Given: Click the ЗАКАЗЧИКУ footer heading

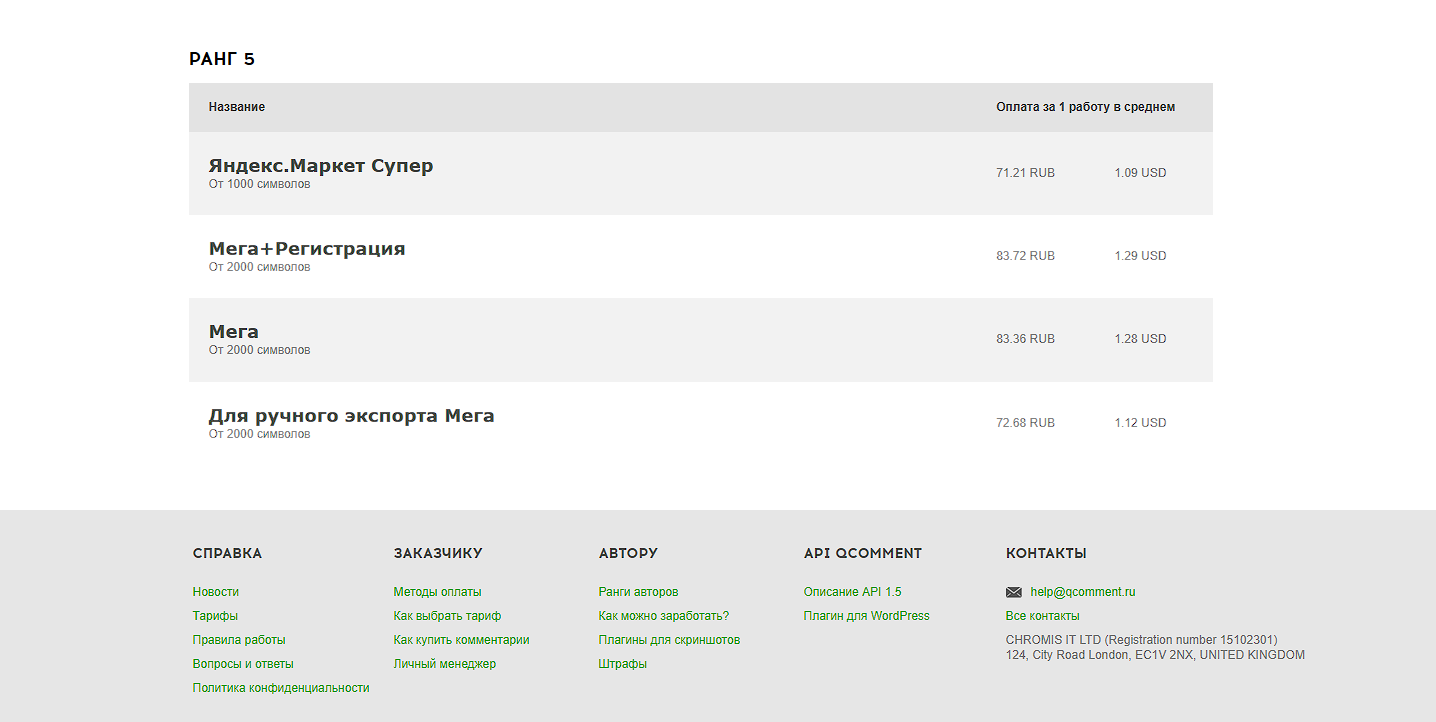Looking at the screenshot, I should point(438,553).
